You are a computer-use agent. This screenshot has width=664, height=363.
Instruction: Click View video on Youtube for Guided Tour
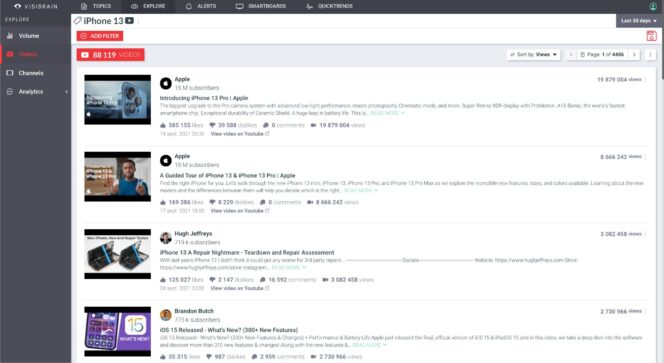240,211
